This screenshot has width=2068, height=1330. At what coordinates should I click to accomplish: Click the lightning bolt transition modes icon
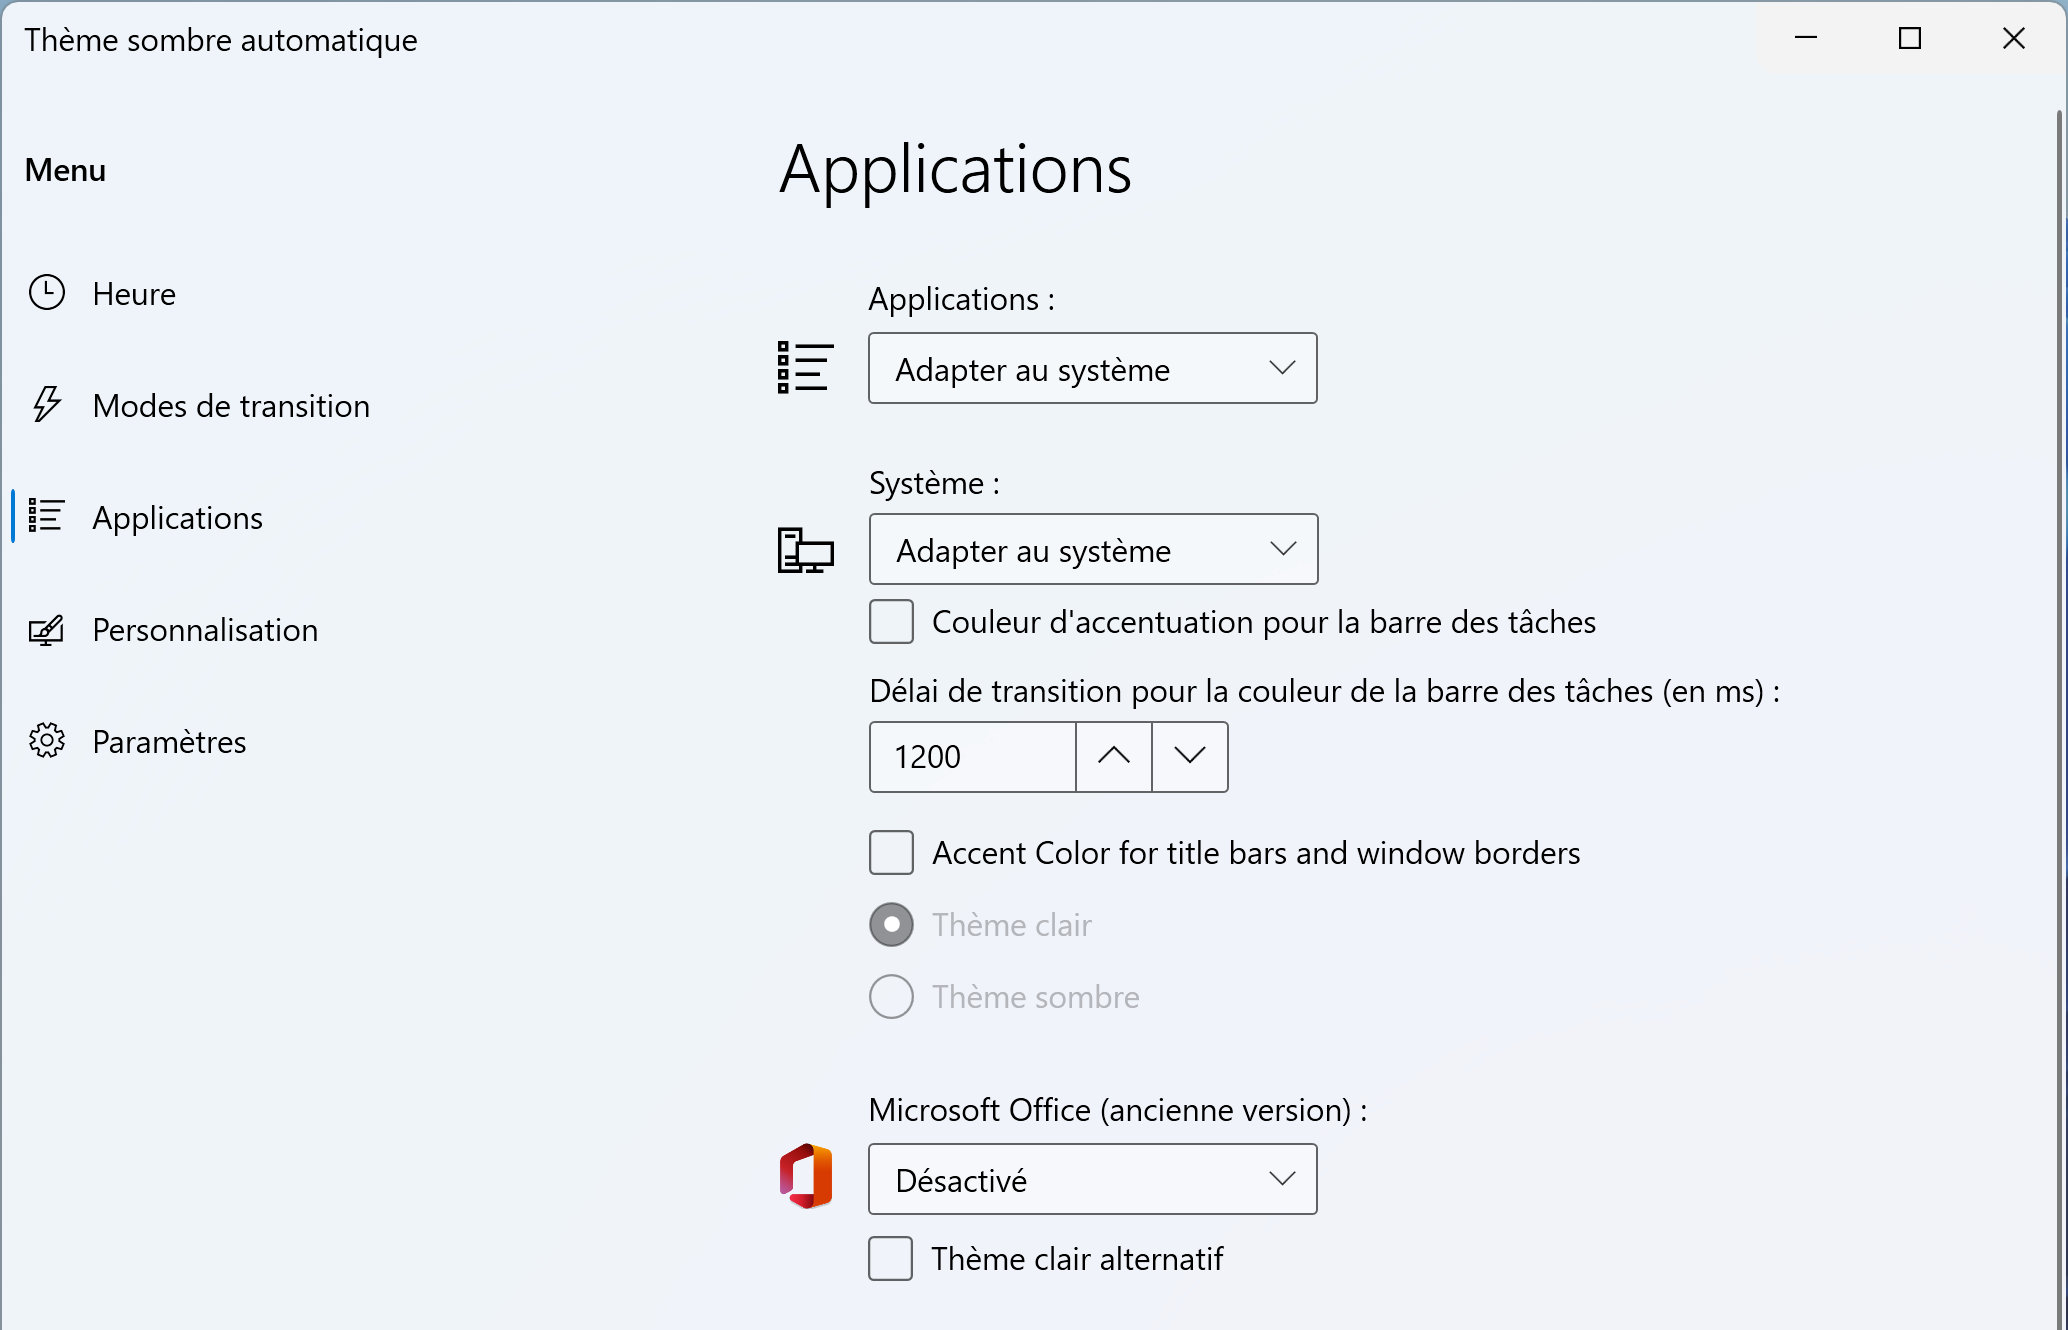47,405
